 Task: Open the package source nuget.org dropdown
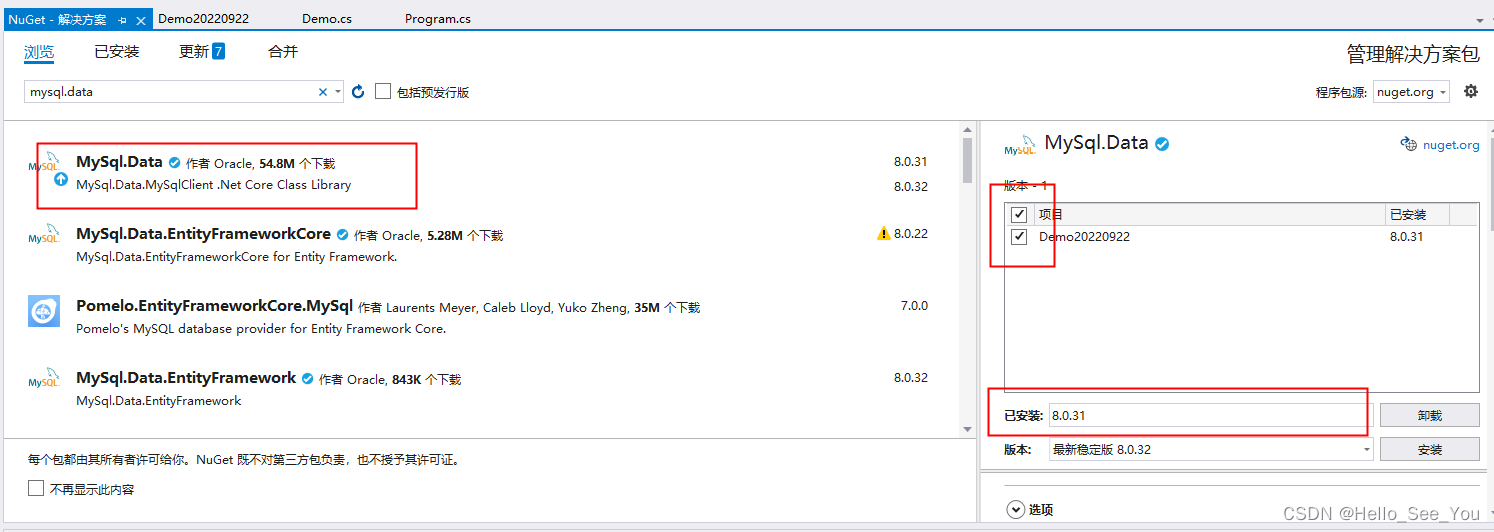tap(1411, 91)
